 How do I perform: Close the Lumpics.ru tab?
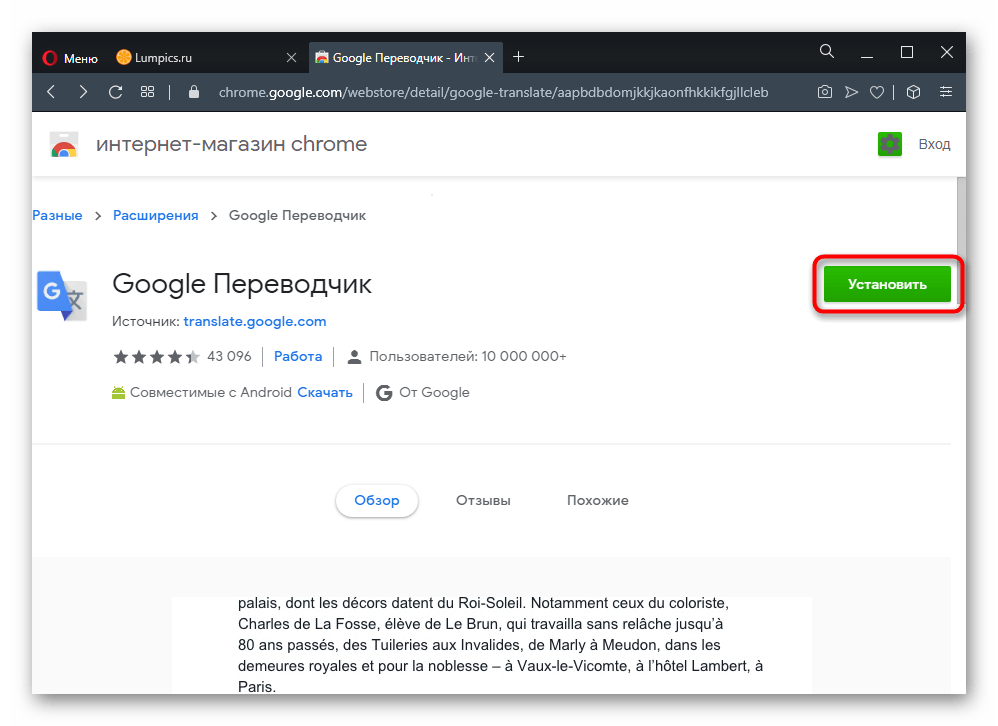(x=292, y=58)
